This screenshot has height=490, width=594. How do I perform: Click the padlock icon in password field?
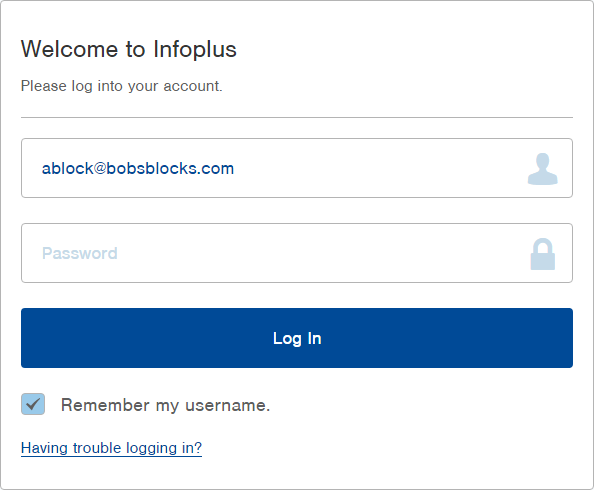pos(542,254)
